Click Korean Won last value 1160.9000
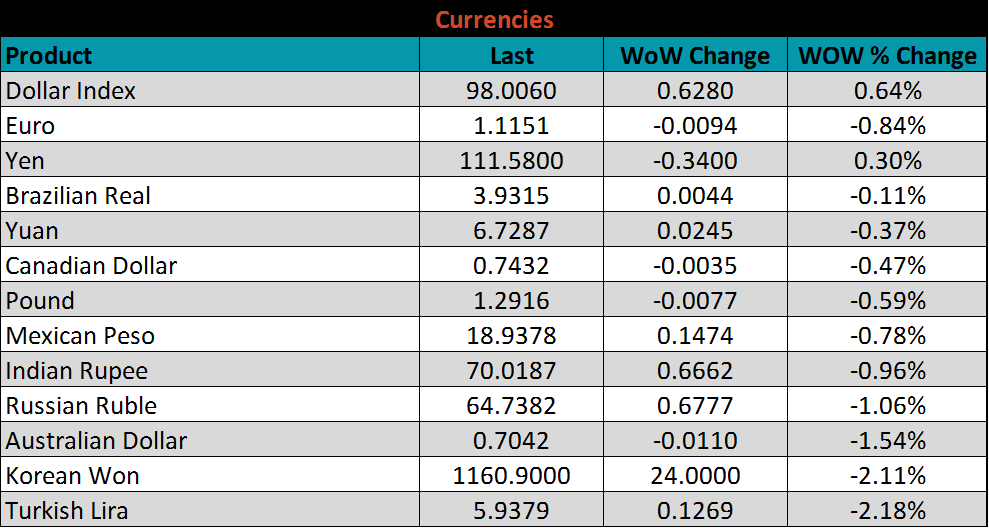This screenshot has height=528, width=989. pos(511,476)
